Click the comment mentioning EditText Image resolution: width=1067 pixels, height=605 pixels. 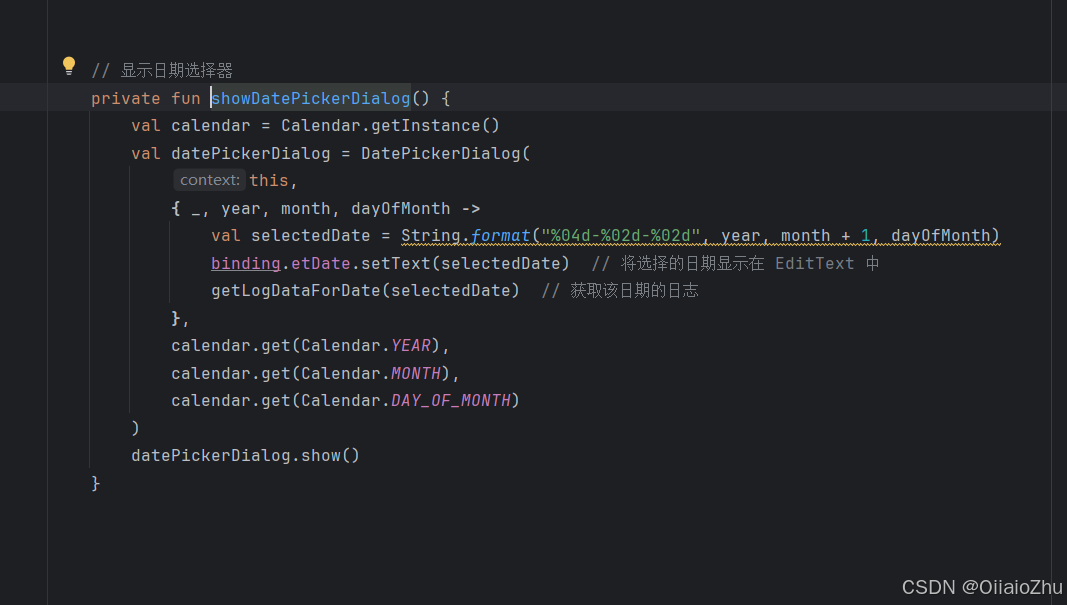736,263
